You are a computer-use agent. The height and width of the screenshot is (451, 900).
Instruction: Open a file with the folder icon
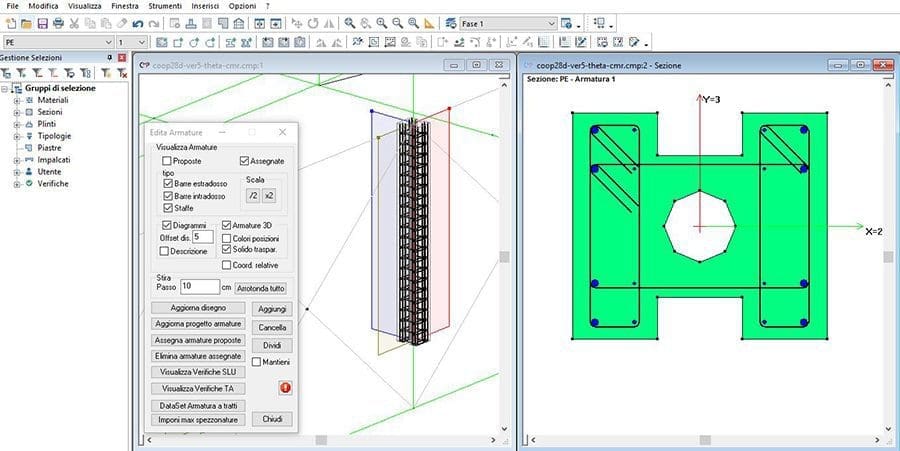point(26,24)
